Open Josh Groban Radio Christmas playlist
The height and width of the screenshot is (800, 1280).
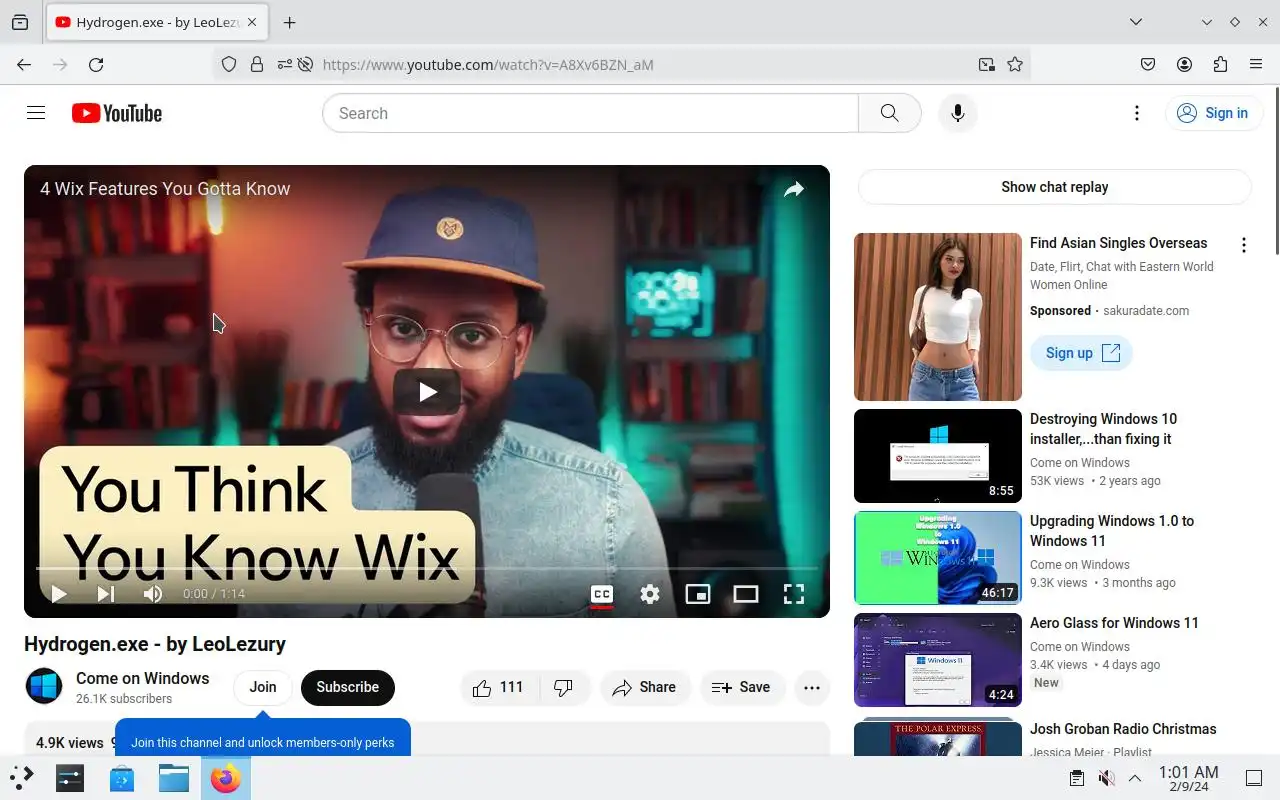click(1123, 729)
